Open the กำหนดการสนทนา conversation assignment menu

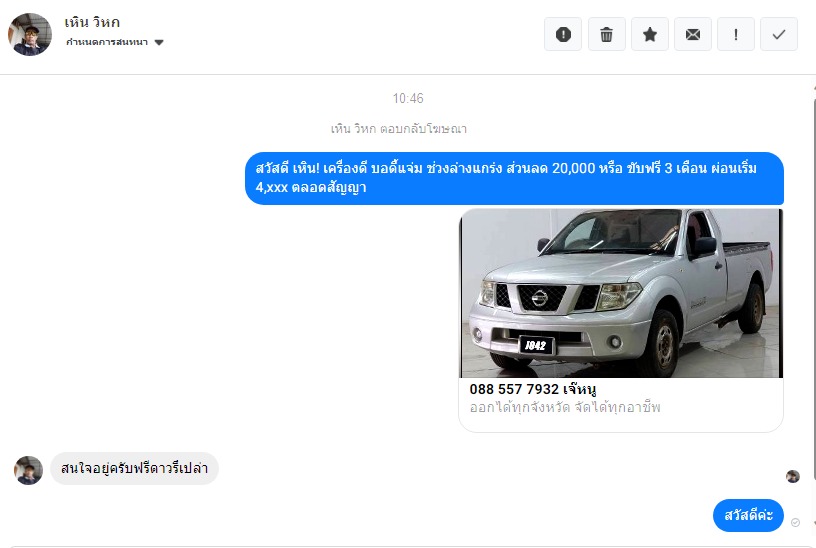pyautogui.click(x=108, y=43)
